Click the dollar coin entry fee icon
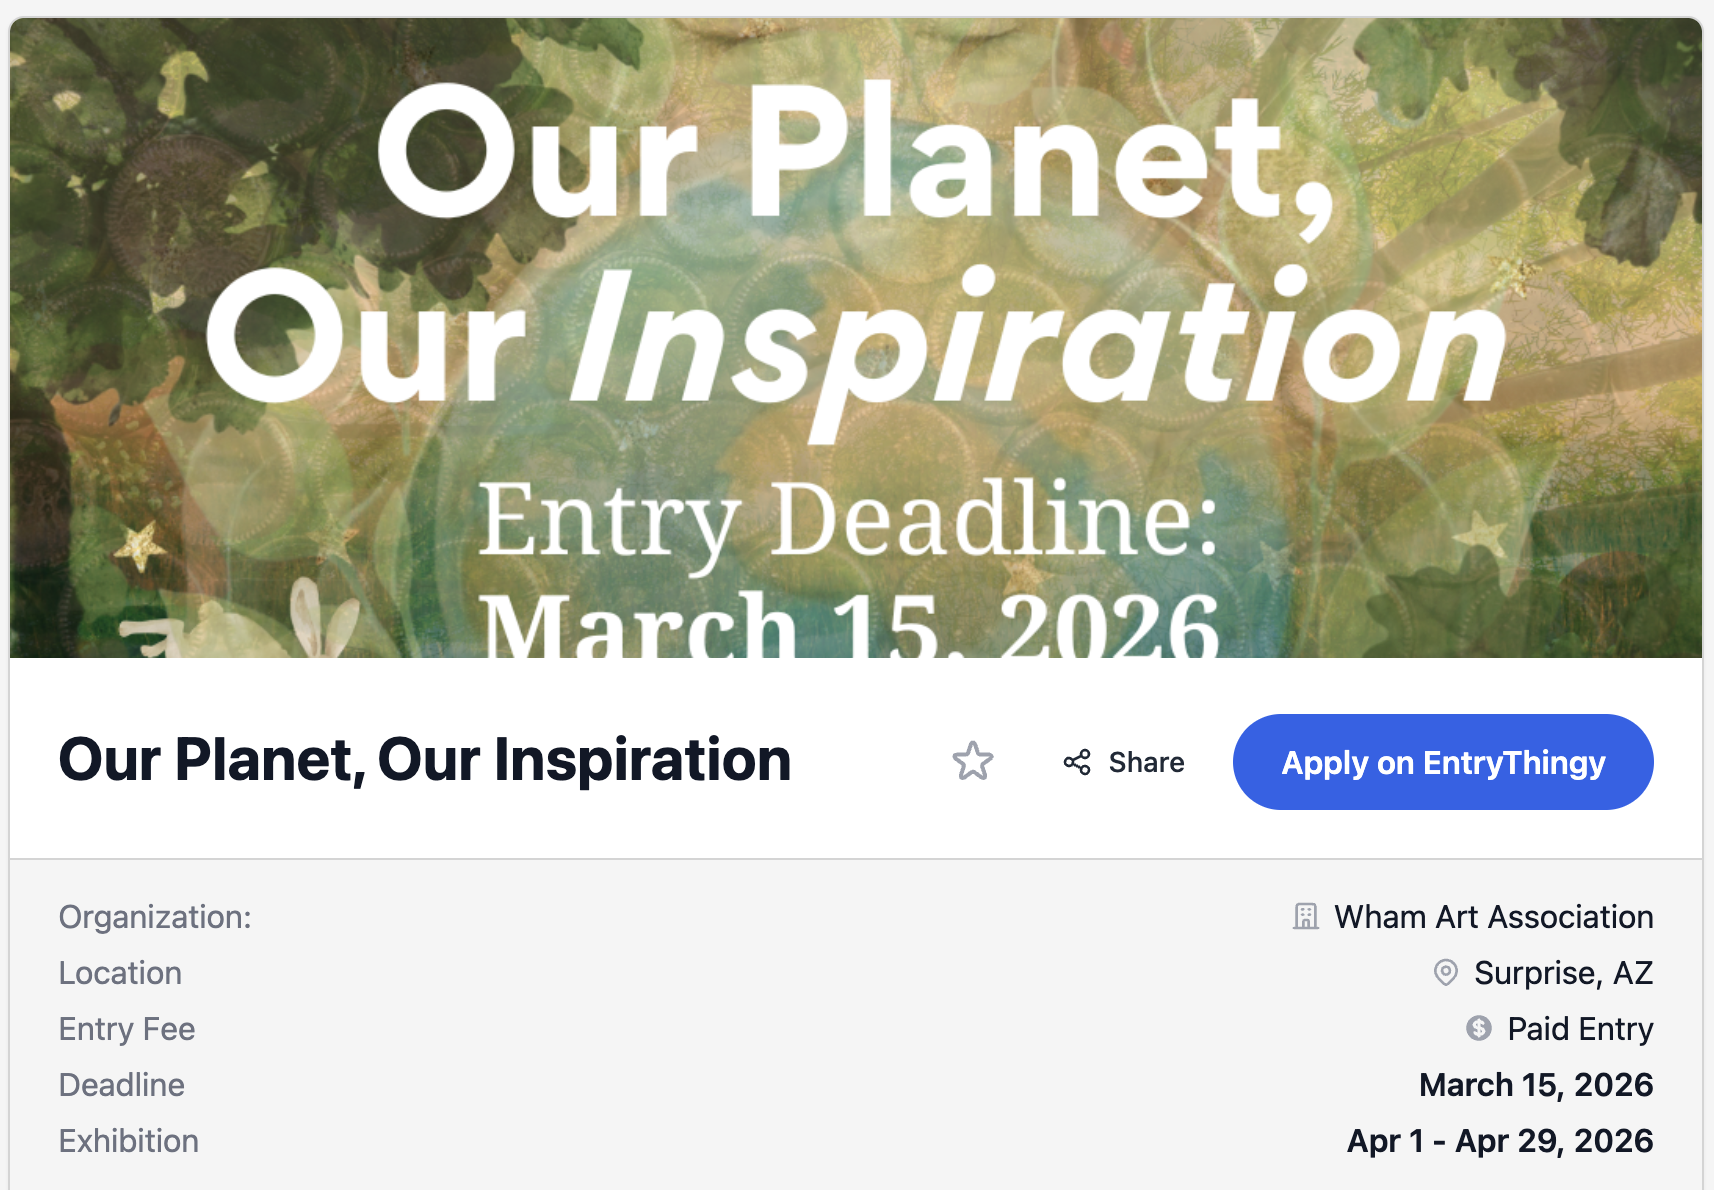Viewport: 1714px width, 1190px height. pos(1478,1028)
